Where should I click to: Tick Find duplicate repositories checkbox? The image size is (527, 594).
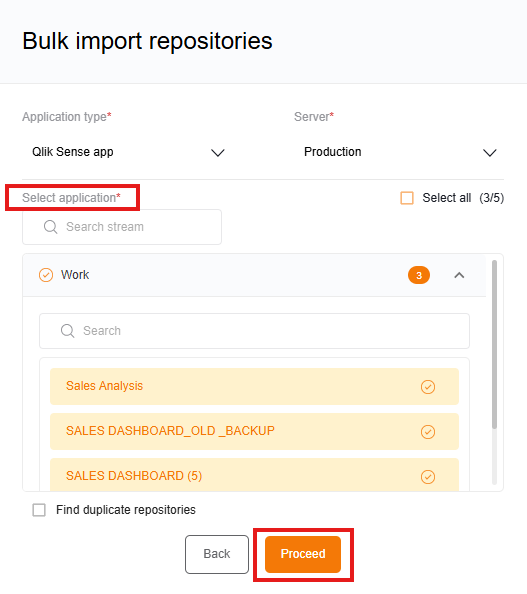pyautogui.click(x=39, y=510)
